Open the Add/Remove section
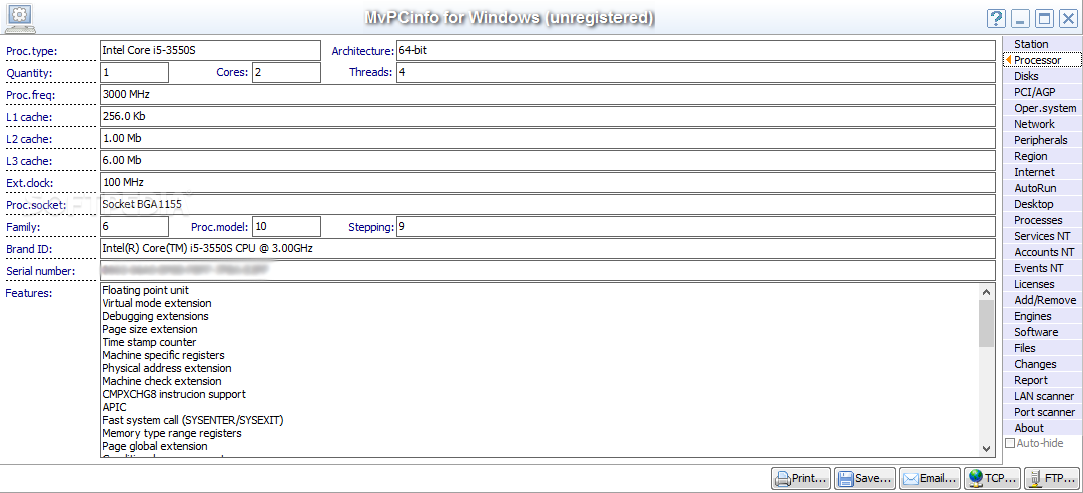The image size is (1083, 493). click(1042, 300)
